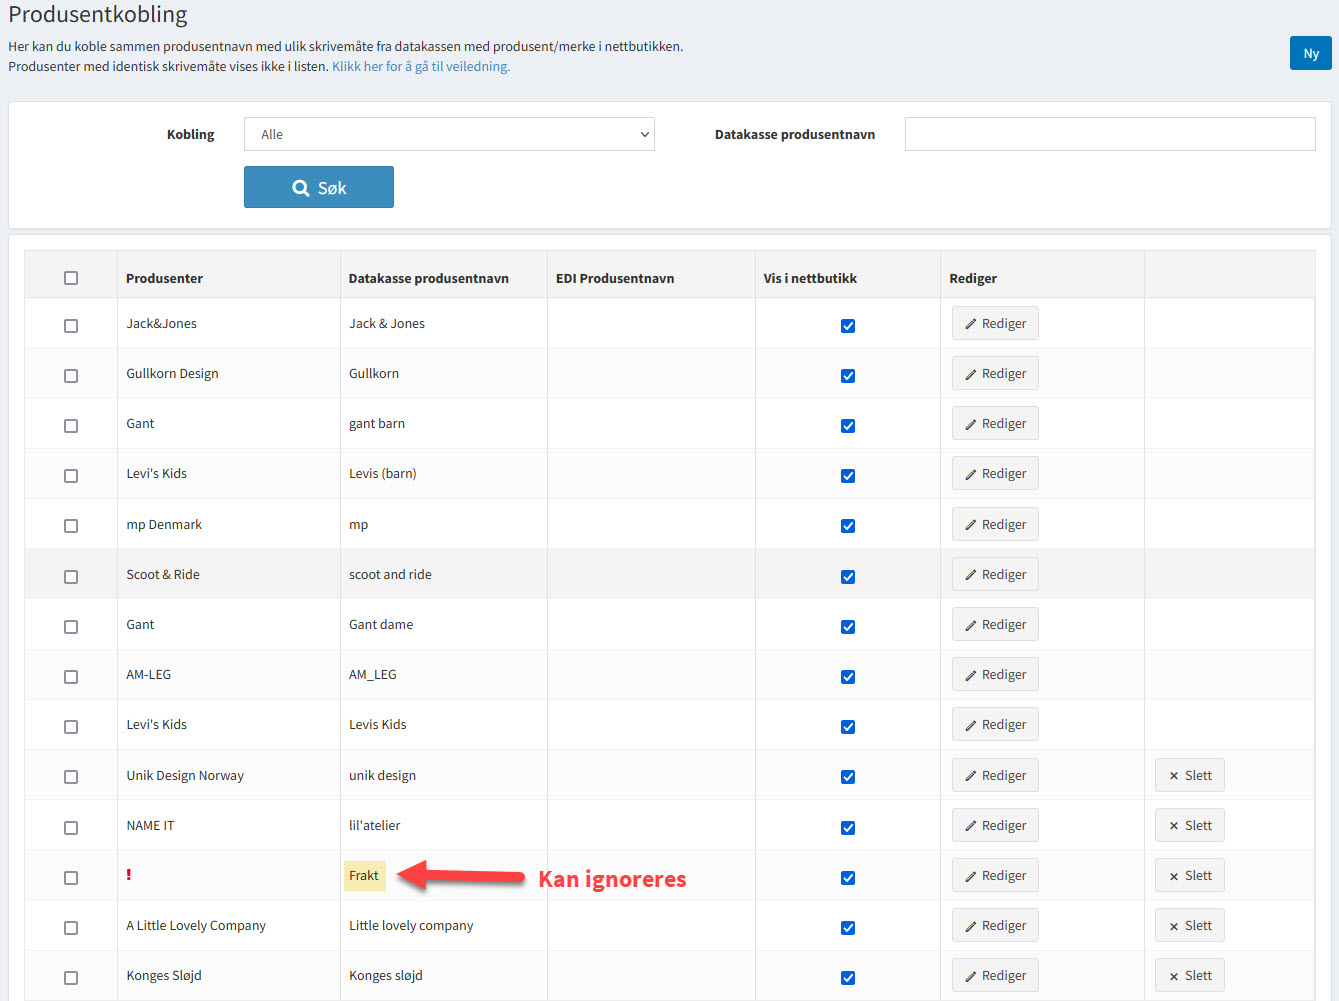This screenshot has height=1001, width=1339.
Task: Click the Søk search button
Action: click(x=318, y=187)
